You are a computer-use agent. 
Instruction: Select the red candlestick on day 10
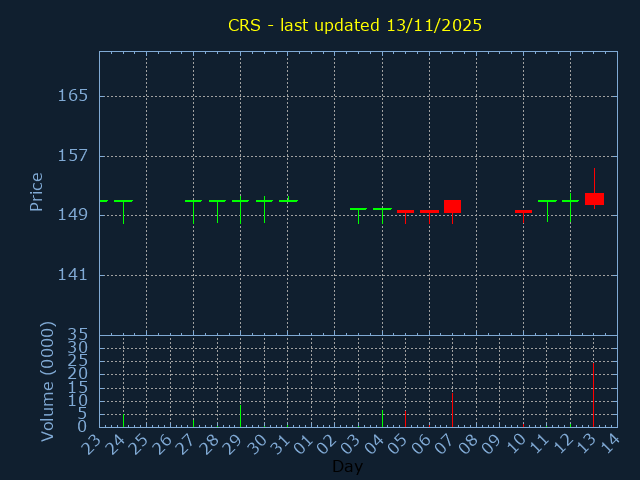point(523,211)
